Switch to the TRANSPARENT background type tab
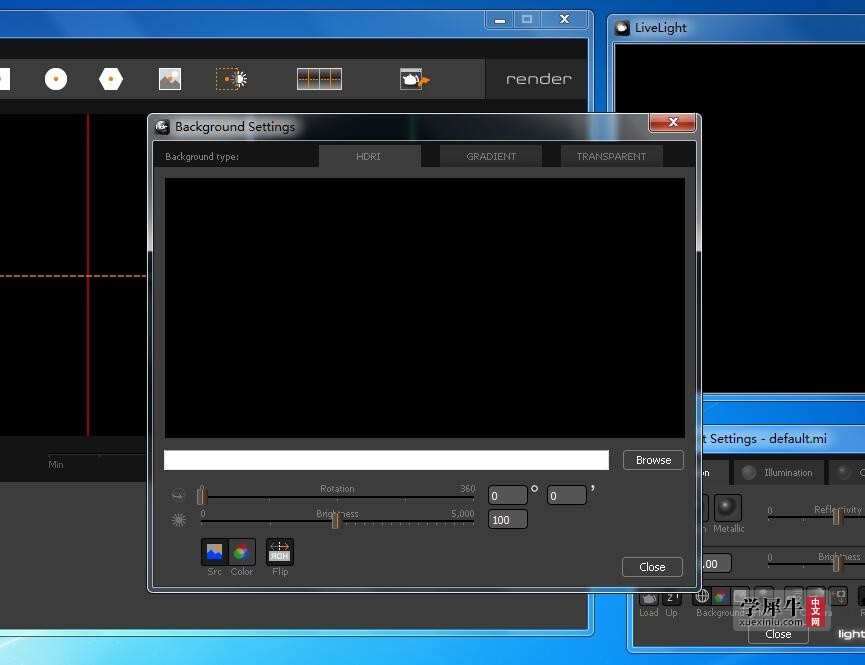This screenshot has width=865, height=665. coord(611,156)
